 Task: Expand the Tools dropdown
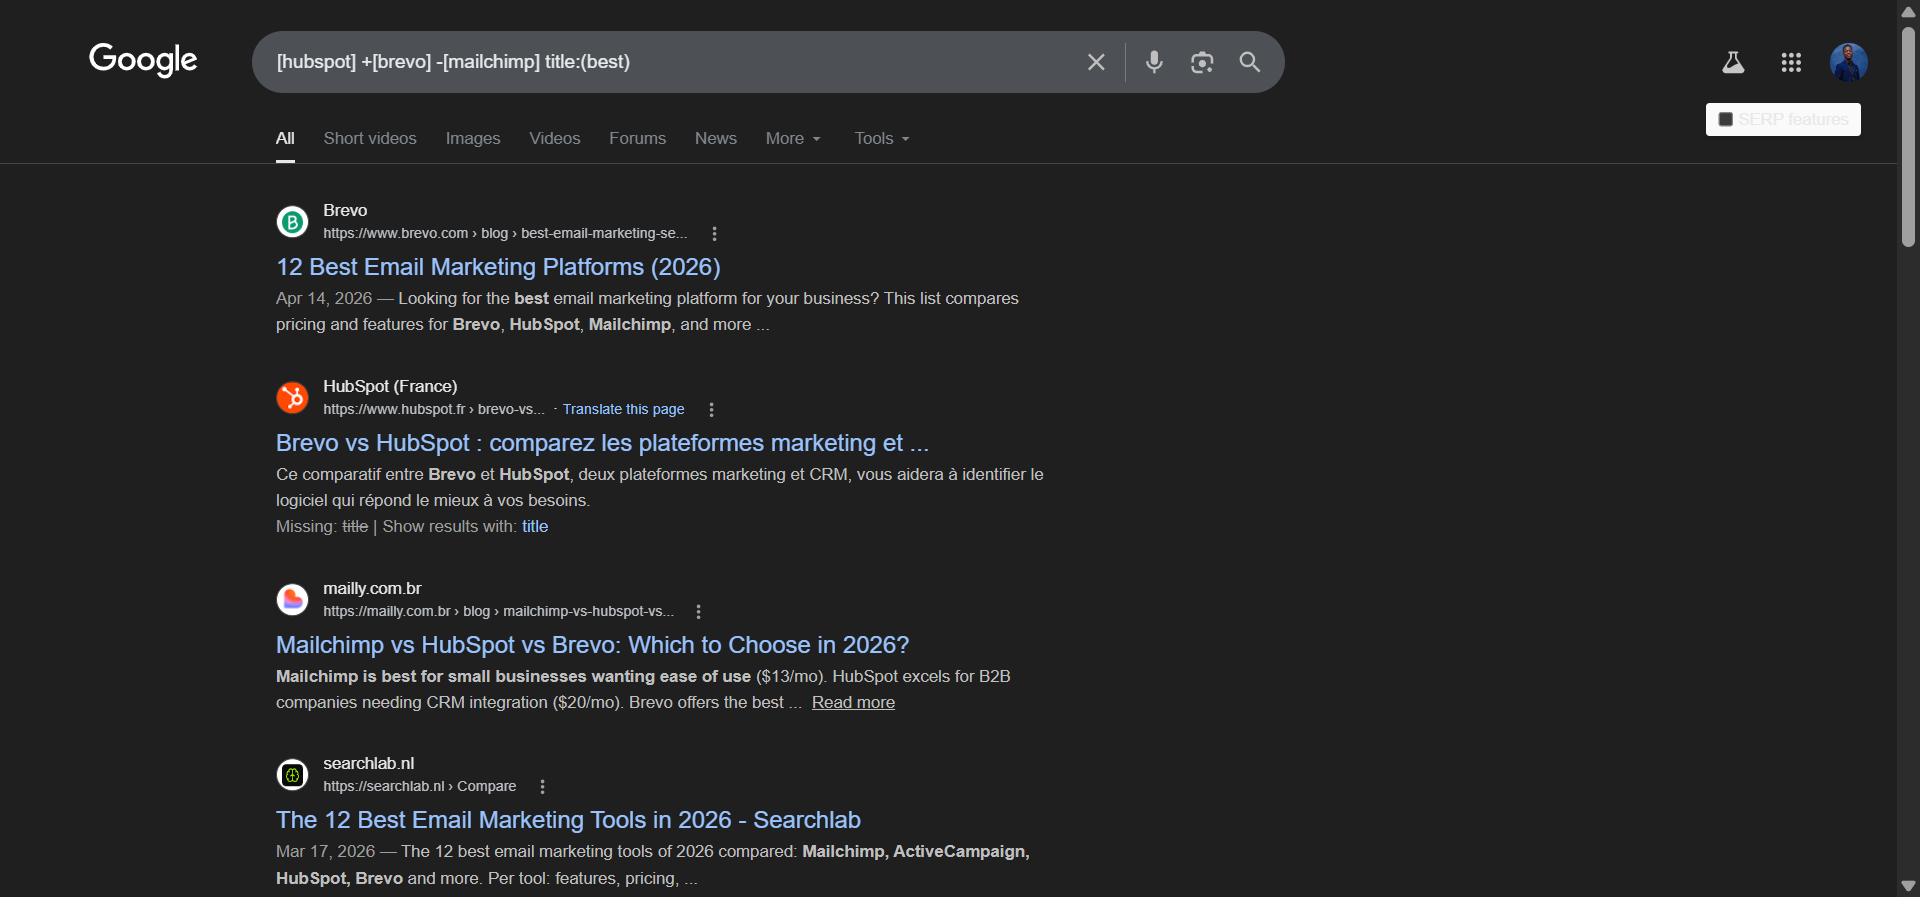pyautogui.click(x=882, y=138)
